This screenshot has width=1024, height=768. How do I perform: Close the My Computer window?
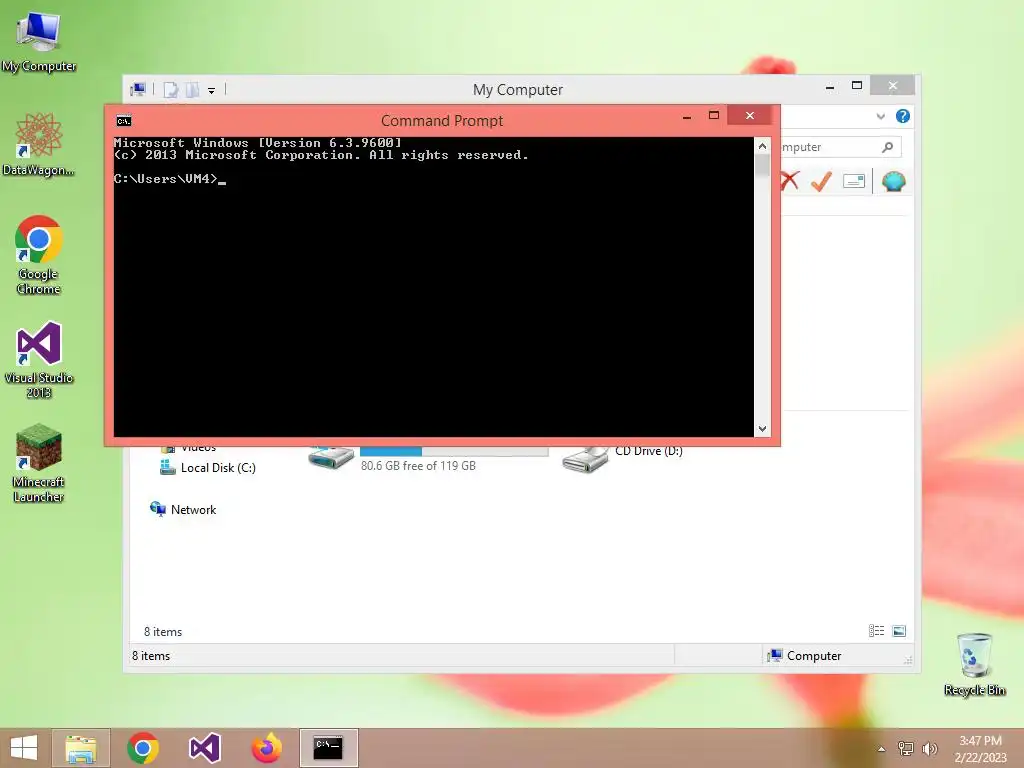pyautogui.click(x=893, y=86)
